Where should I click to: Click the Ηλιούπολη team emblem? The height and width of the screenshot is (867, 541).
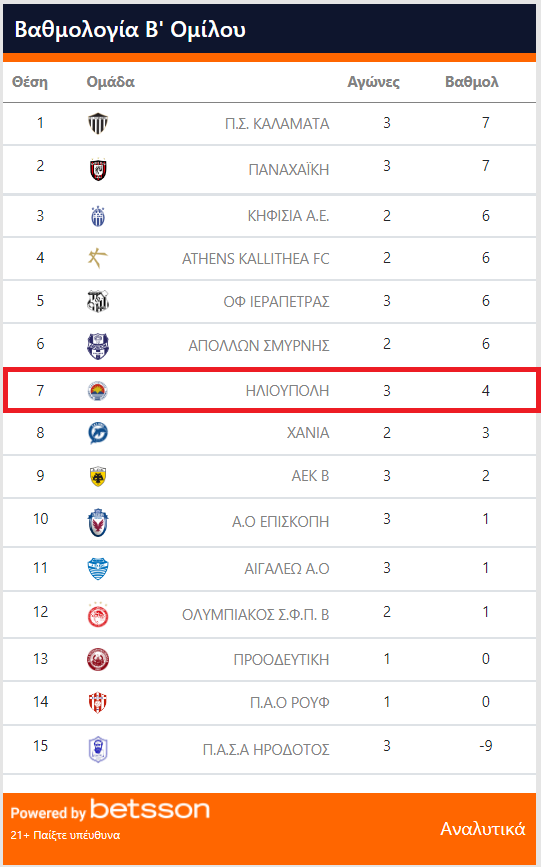click(x=98, y=391)
